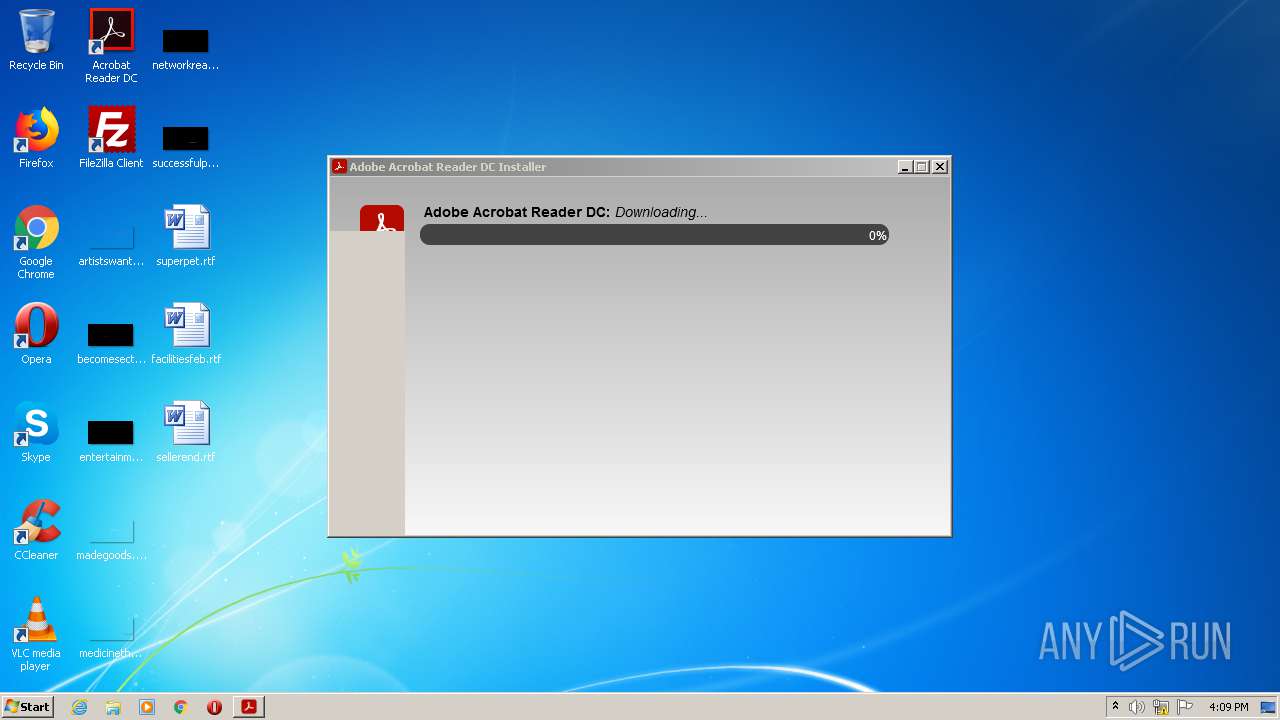Open the network tray icon
Viewport: 1280px width, 720px height.
(x=1161, y=707)
